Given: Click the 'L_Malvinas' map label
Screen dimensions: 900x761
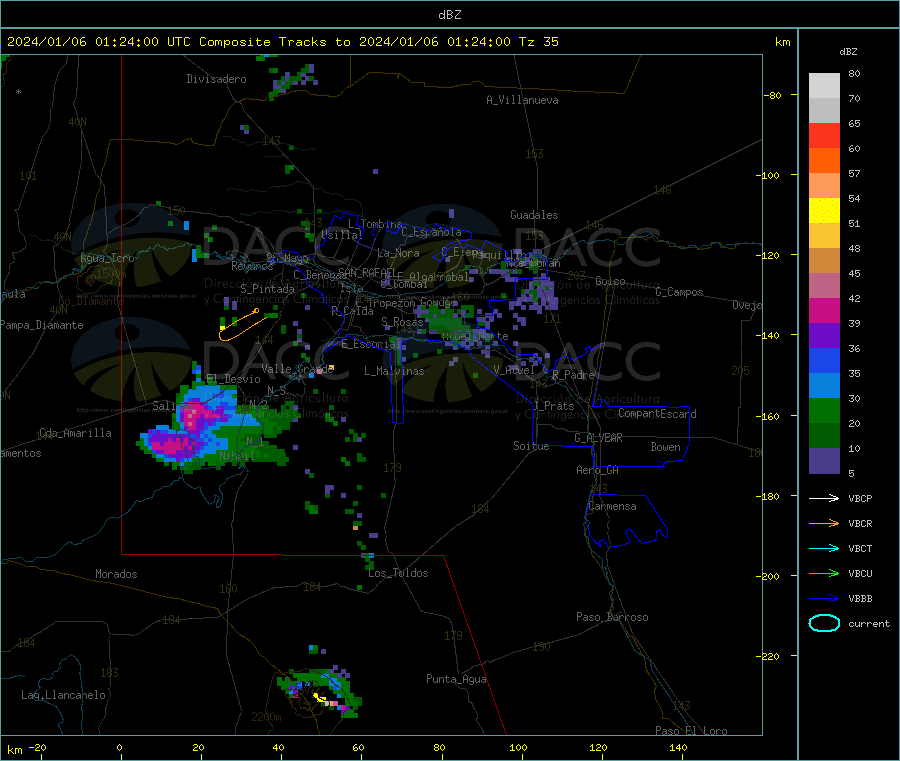Looking at the screenshot, I should (394, 371).
